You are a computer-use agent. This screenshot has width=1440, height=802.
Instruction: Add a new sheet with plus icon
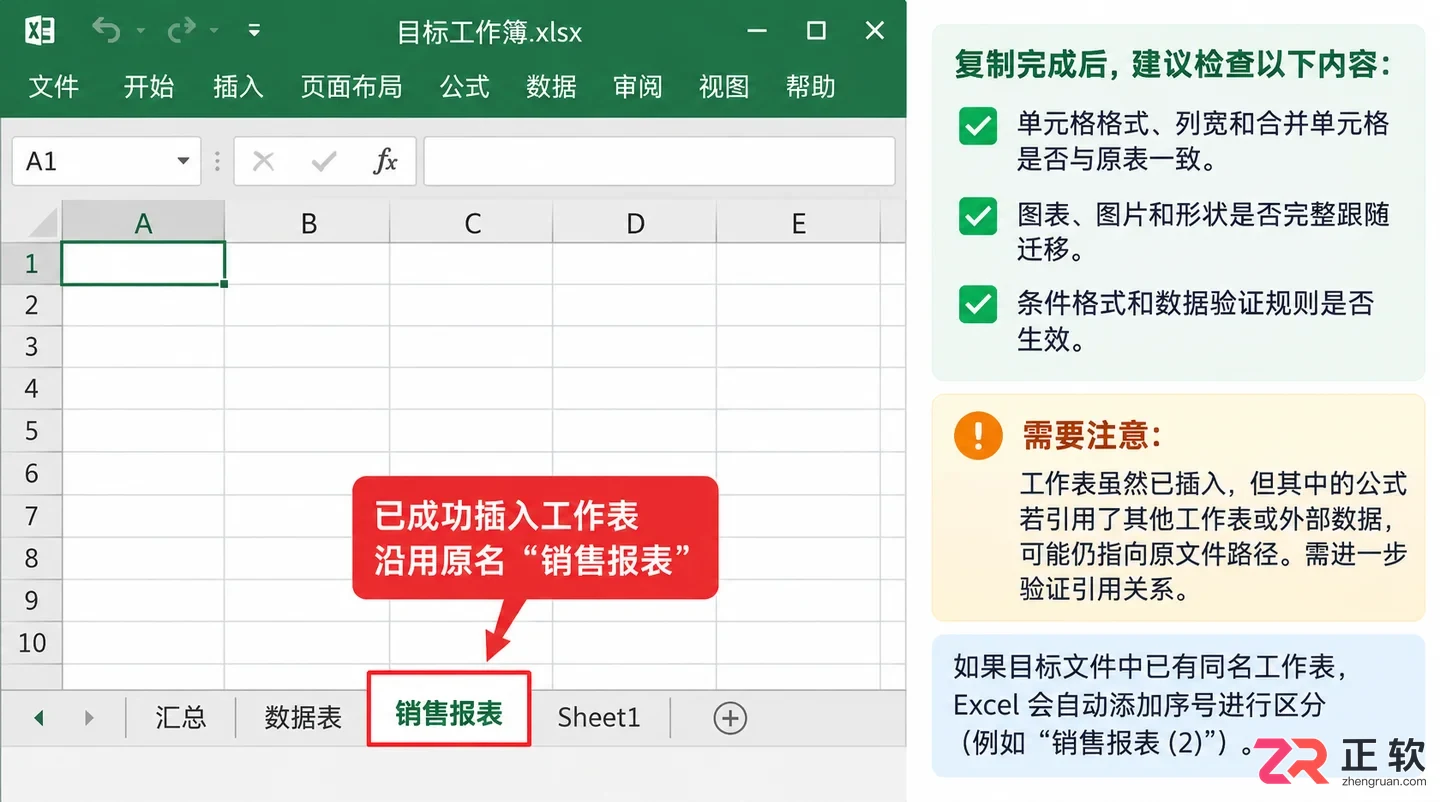point(730,718)
